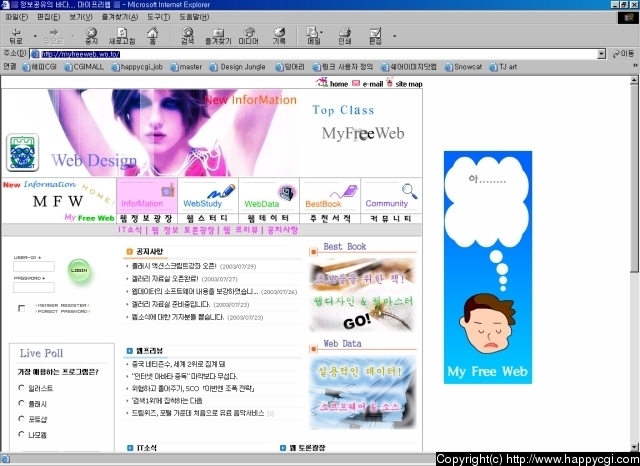Screen dimensions: 640x466
Task: Click the Go (이동) button by address bar
Action: 624,54
